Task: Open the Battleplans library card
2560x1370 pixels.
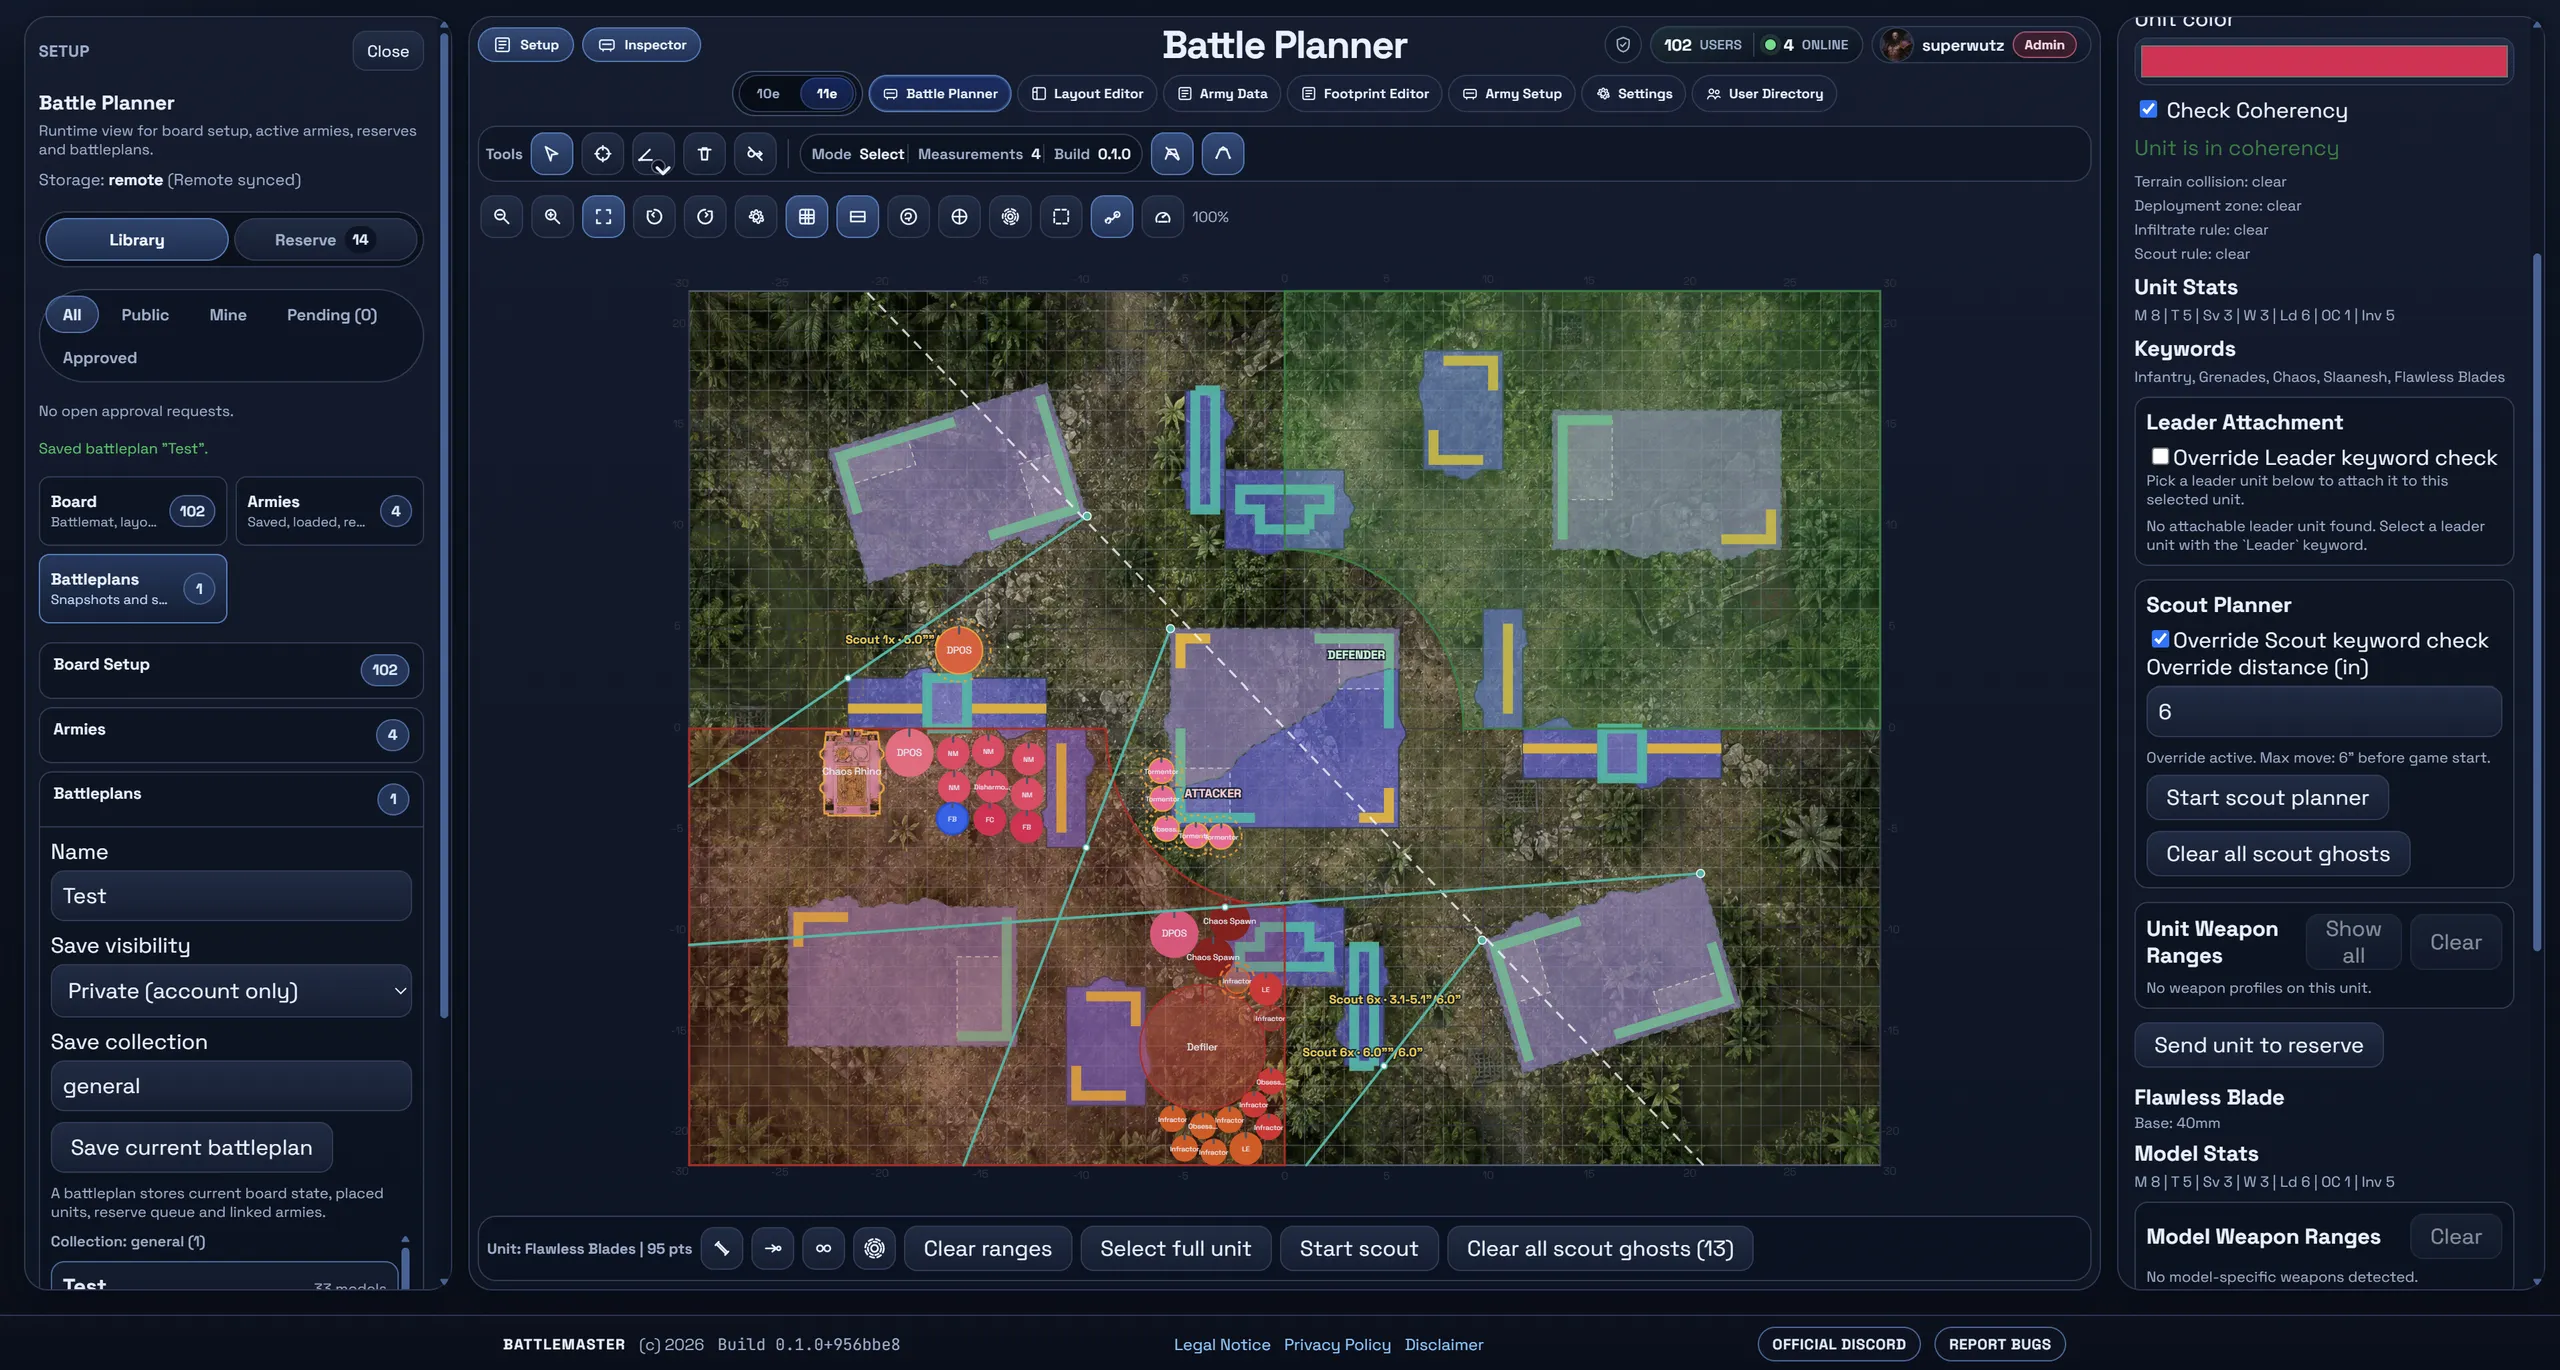Action: click(x=133, y=589)
